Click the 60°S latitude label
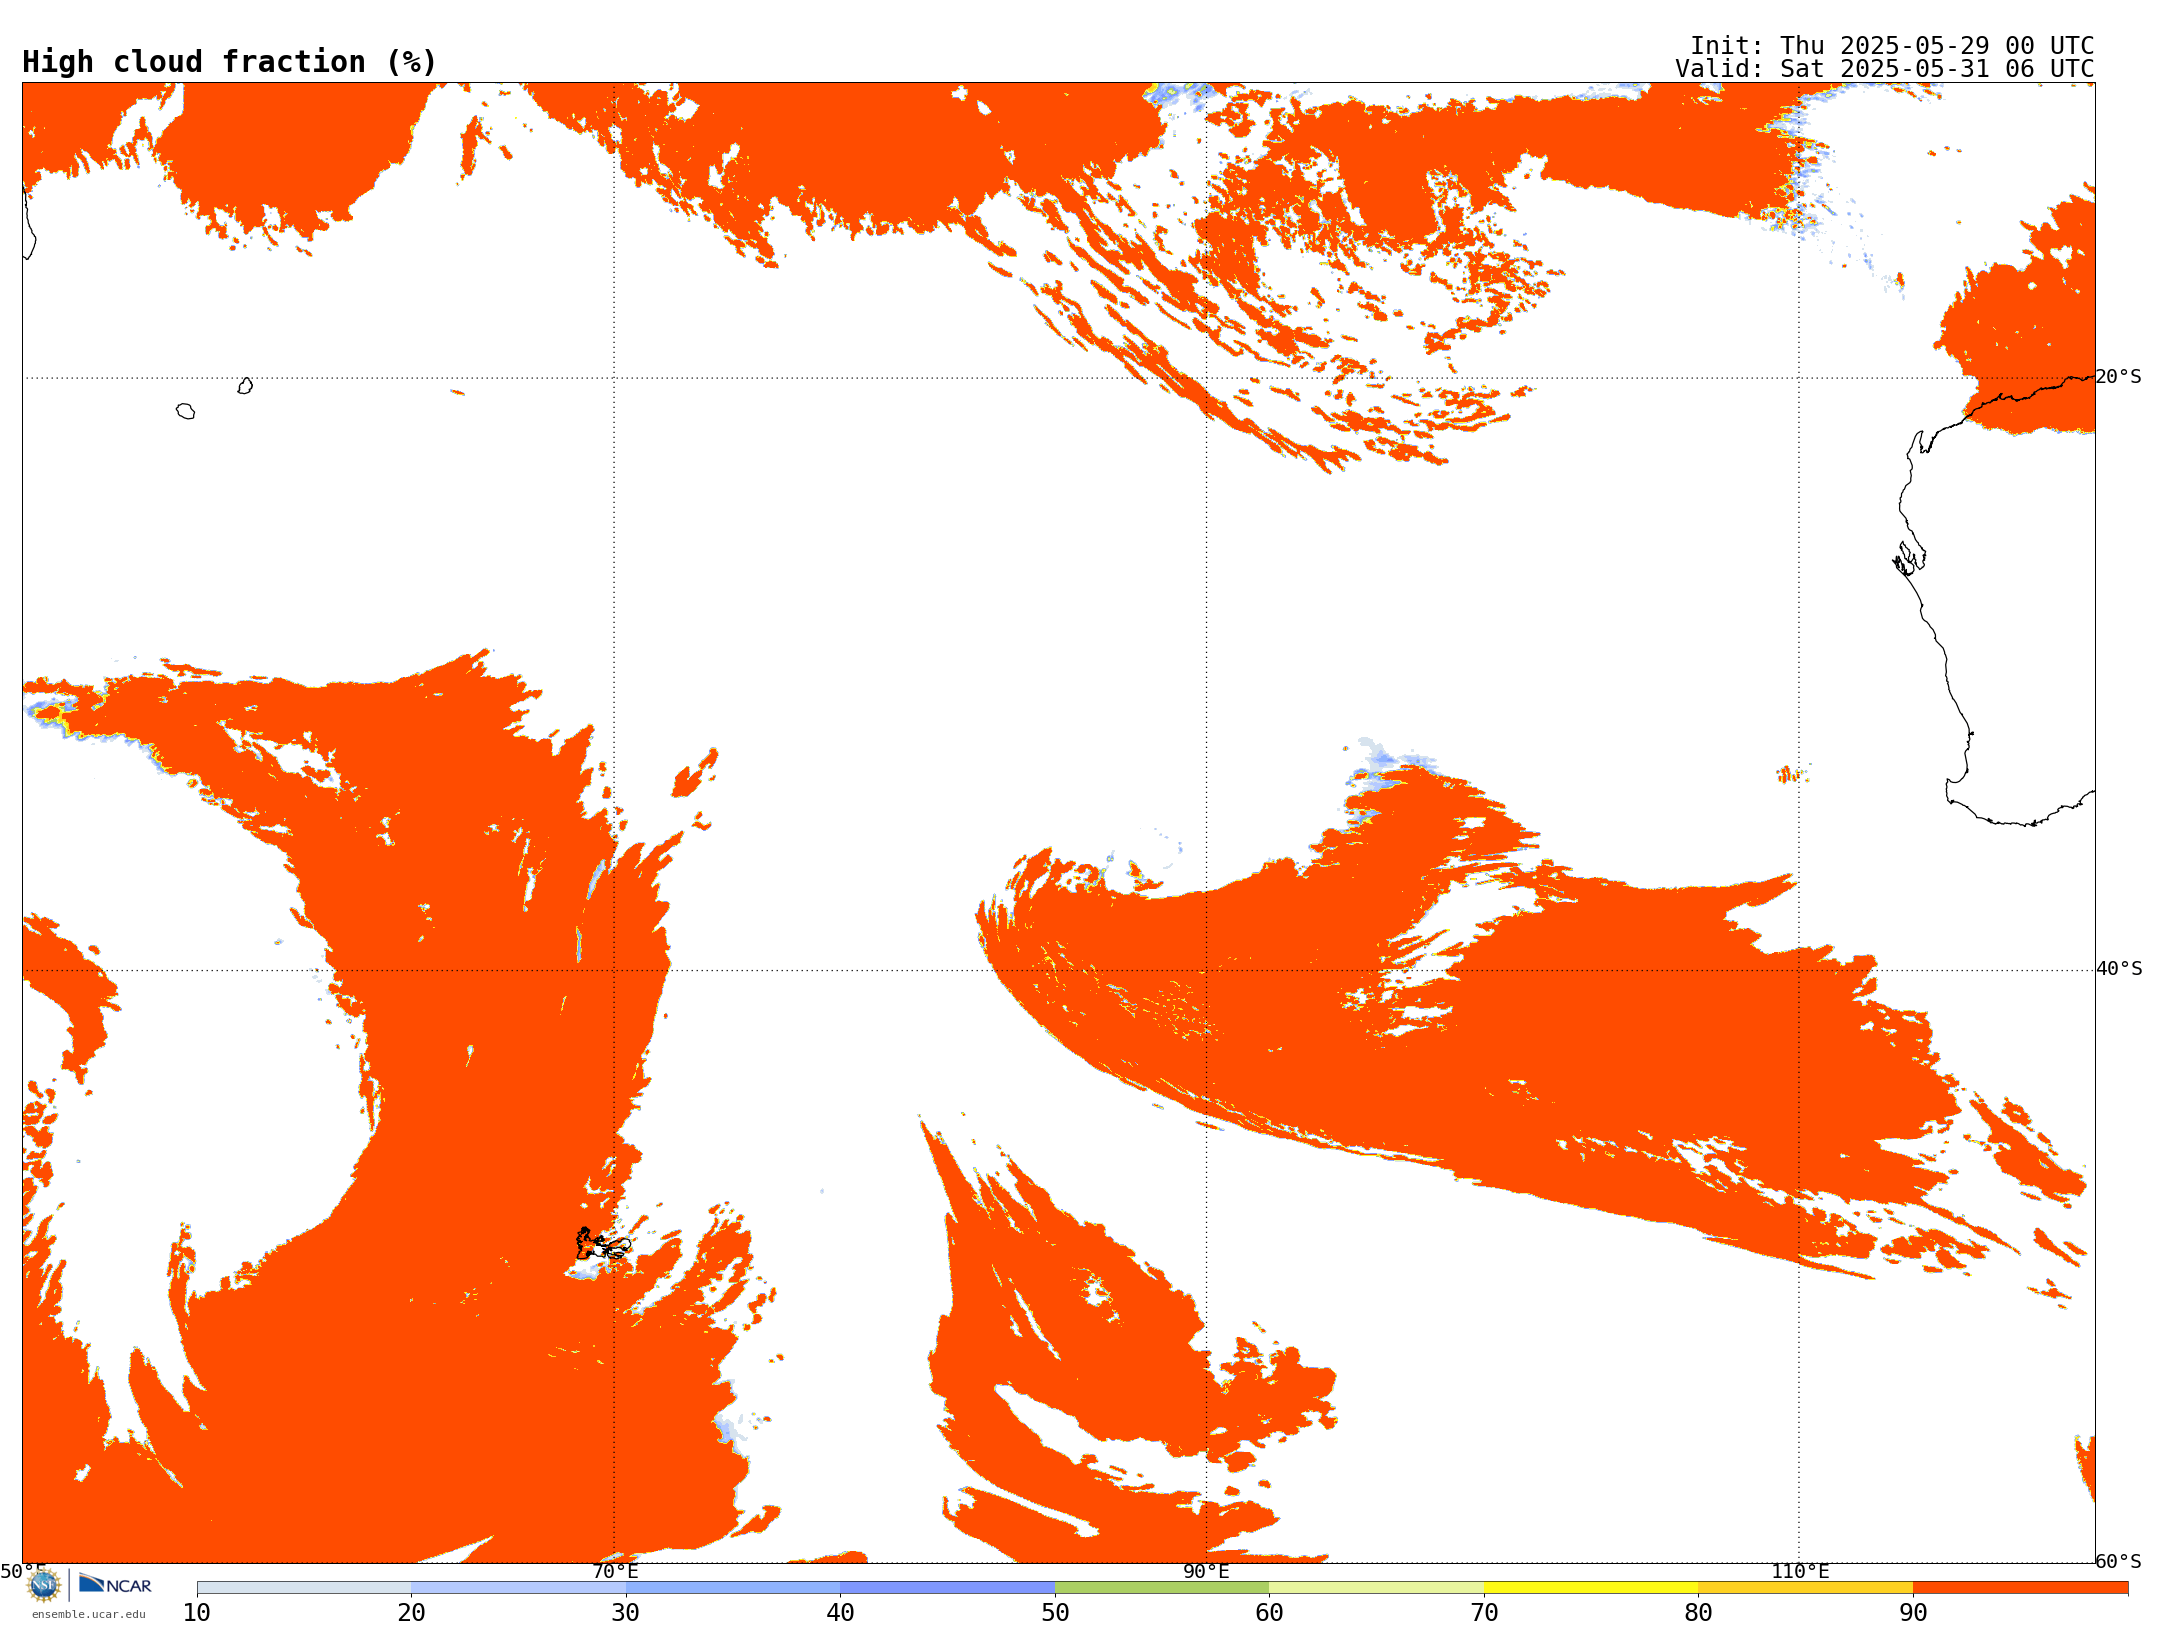 (x=2119, y=1561)
